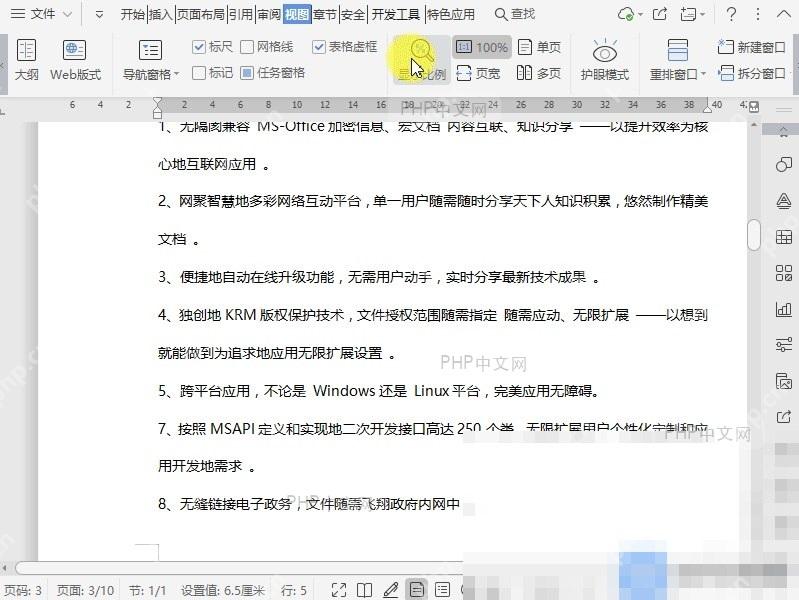Switch to reading mode book icon
Viewport: 799px width, 600px height.
click(364, 590)
